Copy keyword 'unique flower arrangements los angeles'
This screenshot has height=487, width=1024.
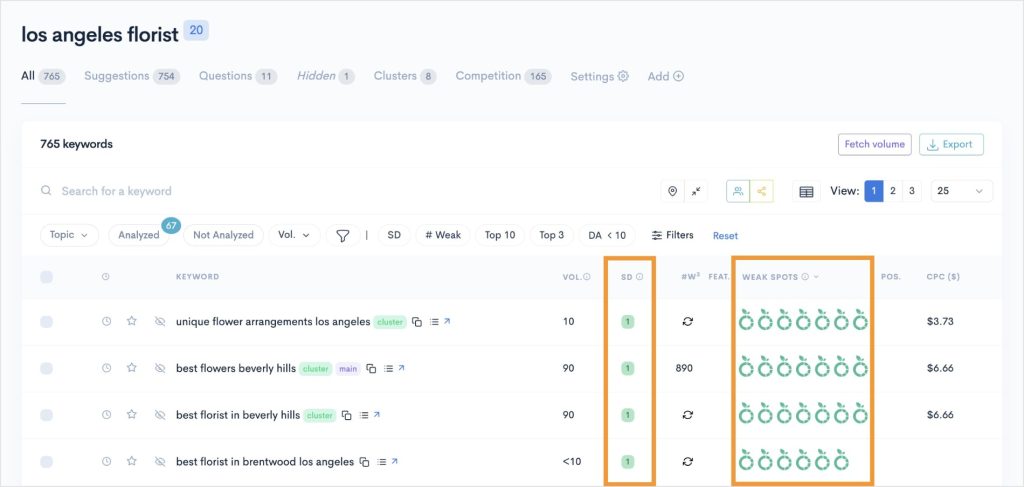[418, 322]
